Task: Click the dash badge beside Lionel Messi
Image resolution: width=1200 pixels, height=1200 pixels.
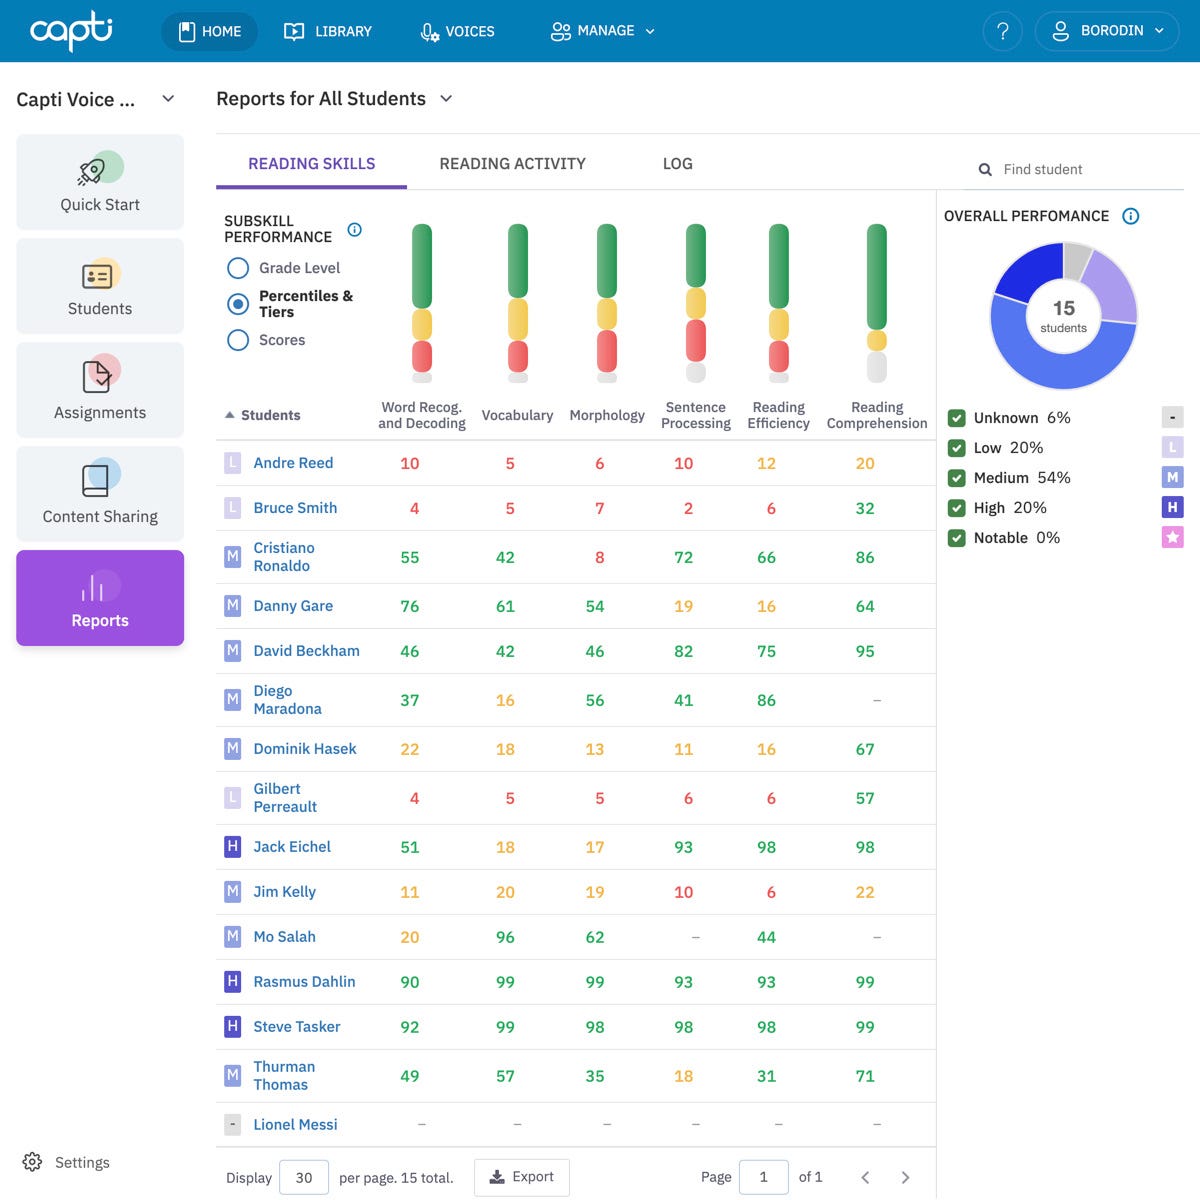Action: (x=233, y=1124)
